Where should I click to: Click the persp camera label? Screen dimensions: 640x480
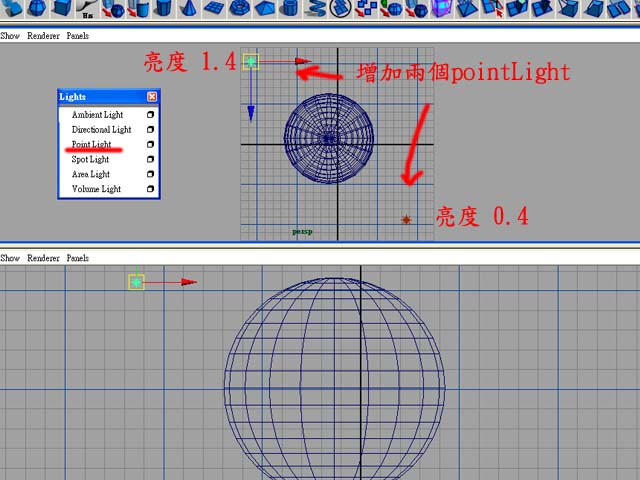pos(302,232)
